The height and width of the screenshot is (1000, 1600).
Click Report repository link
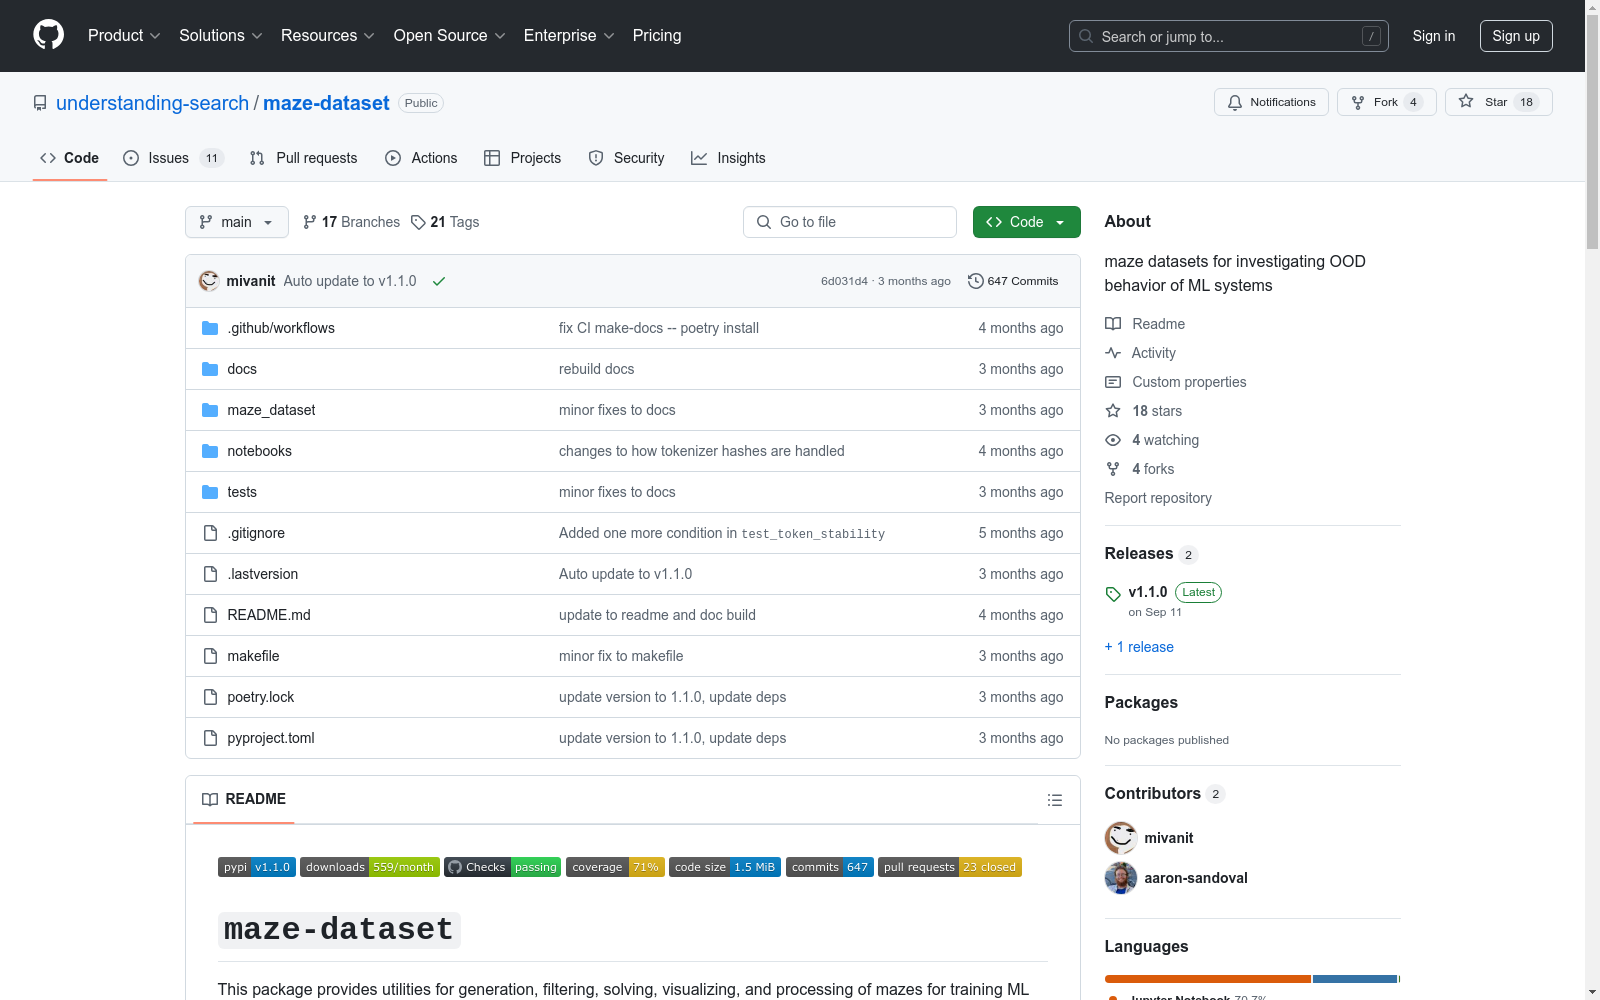pos(1158,498)
